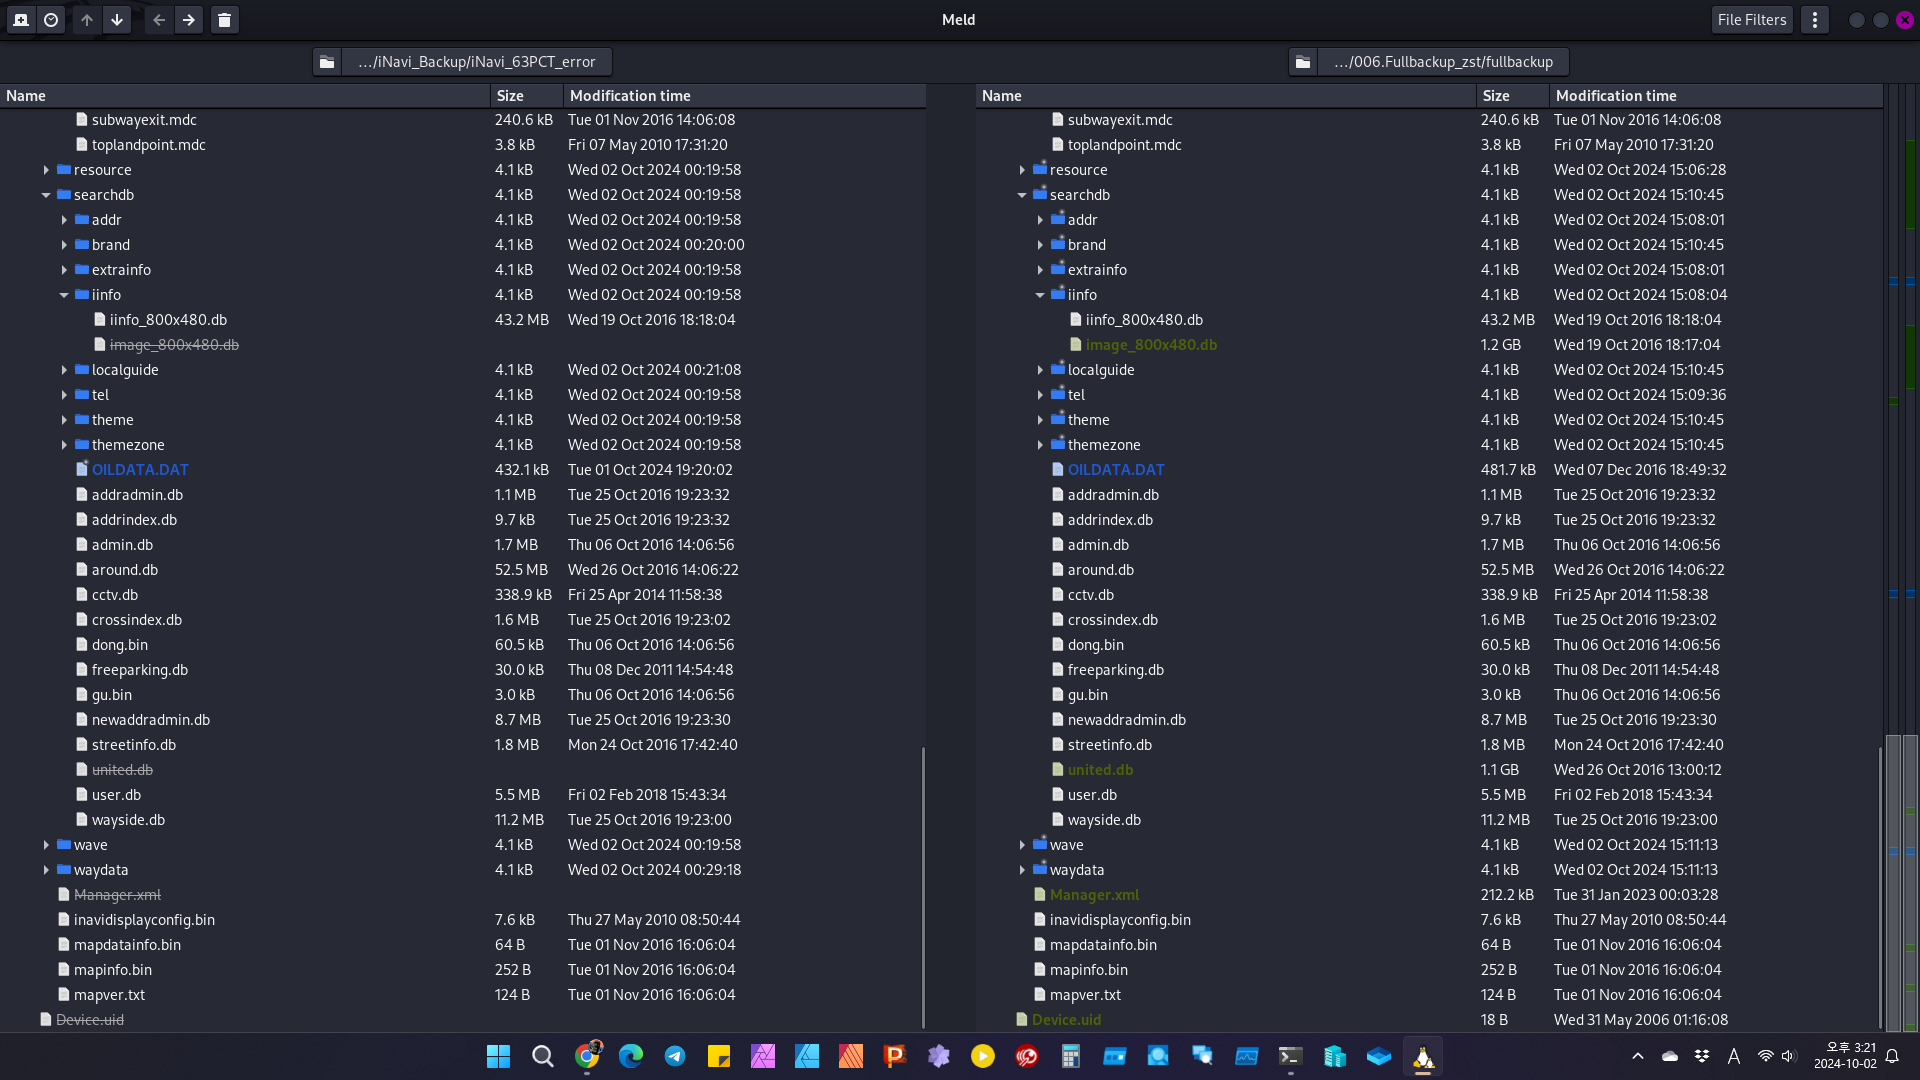Collapse the iinfo folder in right pane
Image resolution: width=1920 pixels, height=1080 pixels.
coord(1040,295)
